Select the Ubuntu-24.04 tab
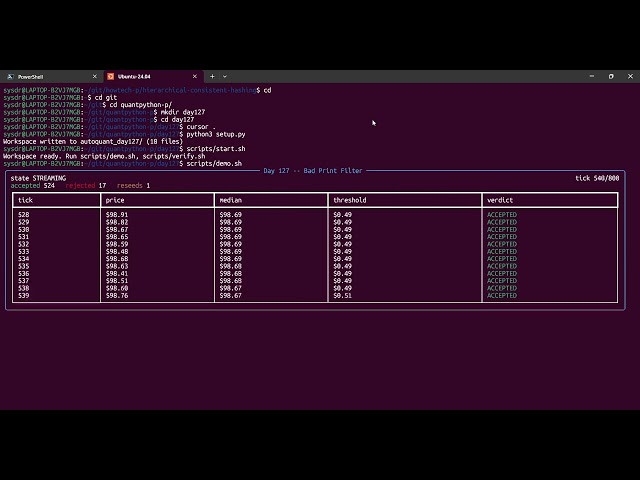 pyautogui.click(x=152, y=76)
